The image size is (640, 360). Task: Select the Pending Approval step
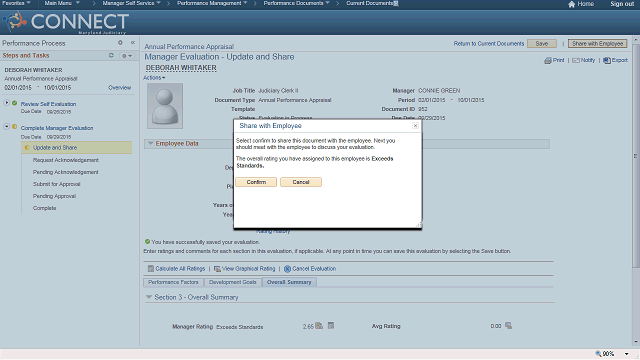54,196
